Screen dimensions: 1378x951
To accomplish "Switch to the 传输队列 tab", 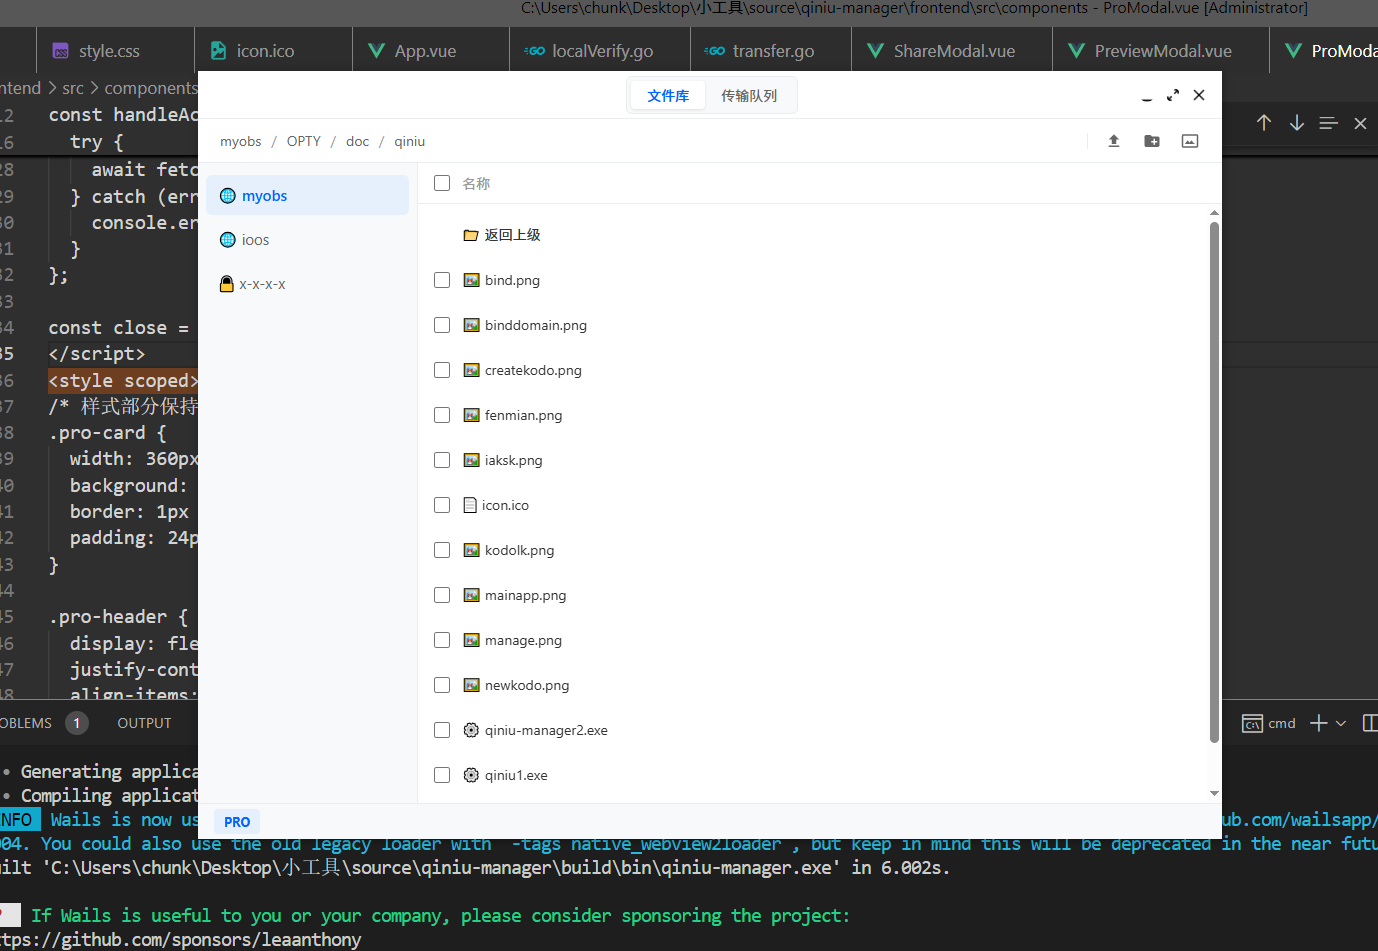I will coord(749,96).
